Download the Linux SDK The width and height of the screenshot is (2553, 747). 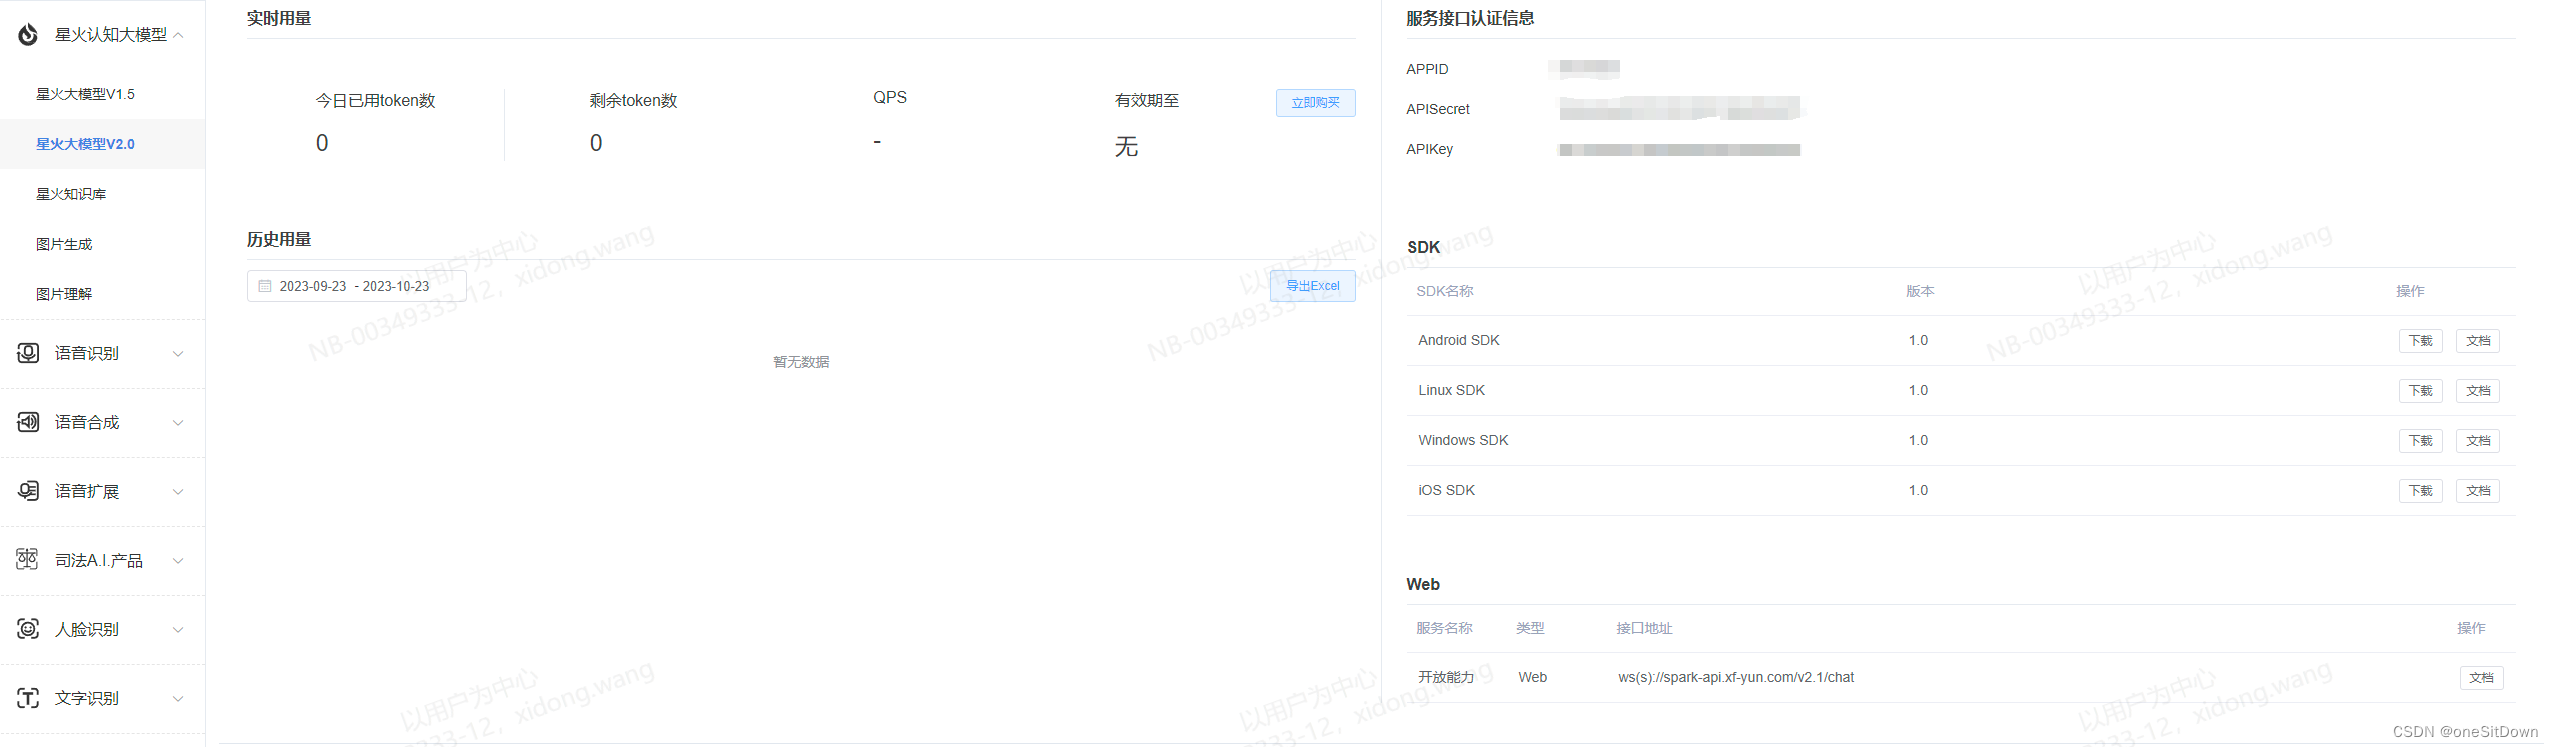(x=2420, y=391)
